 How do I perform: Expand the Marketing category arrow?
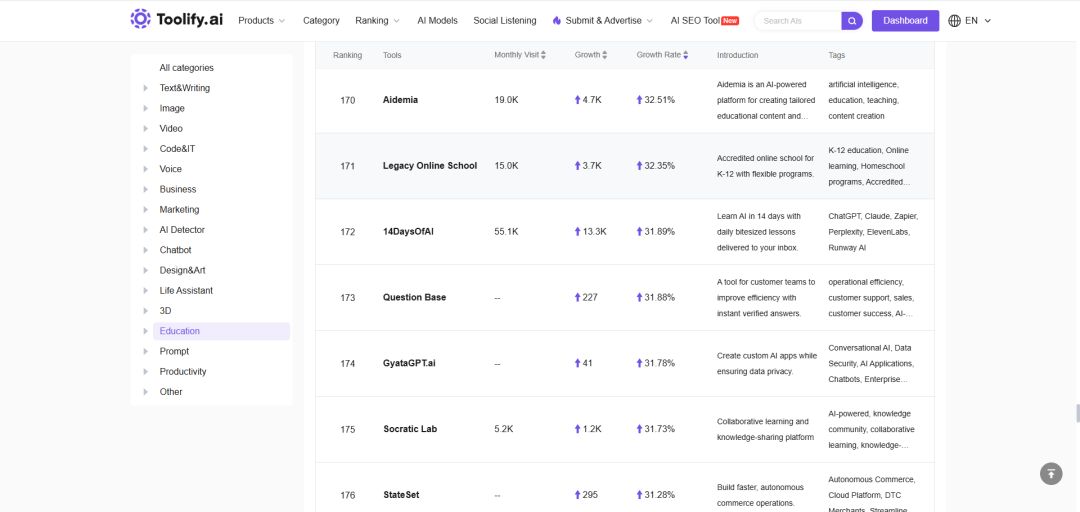coord(145,209)
